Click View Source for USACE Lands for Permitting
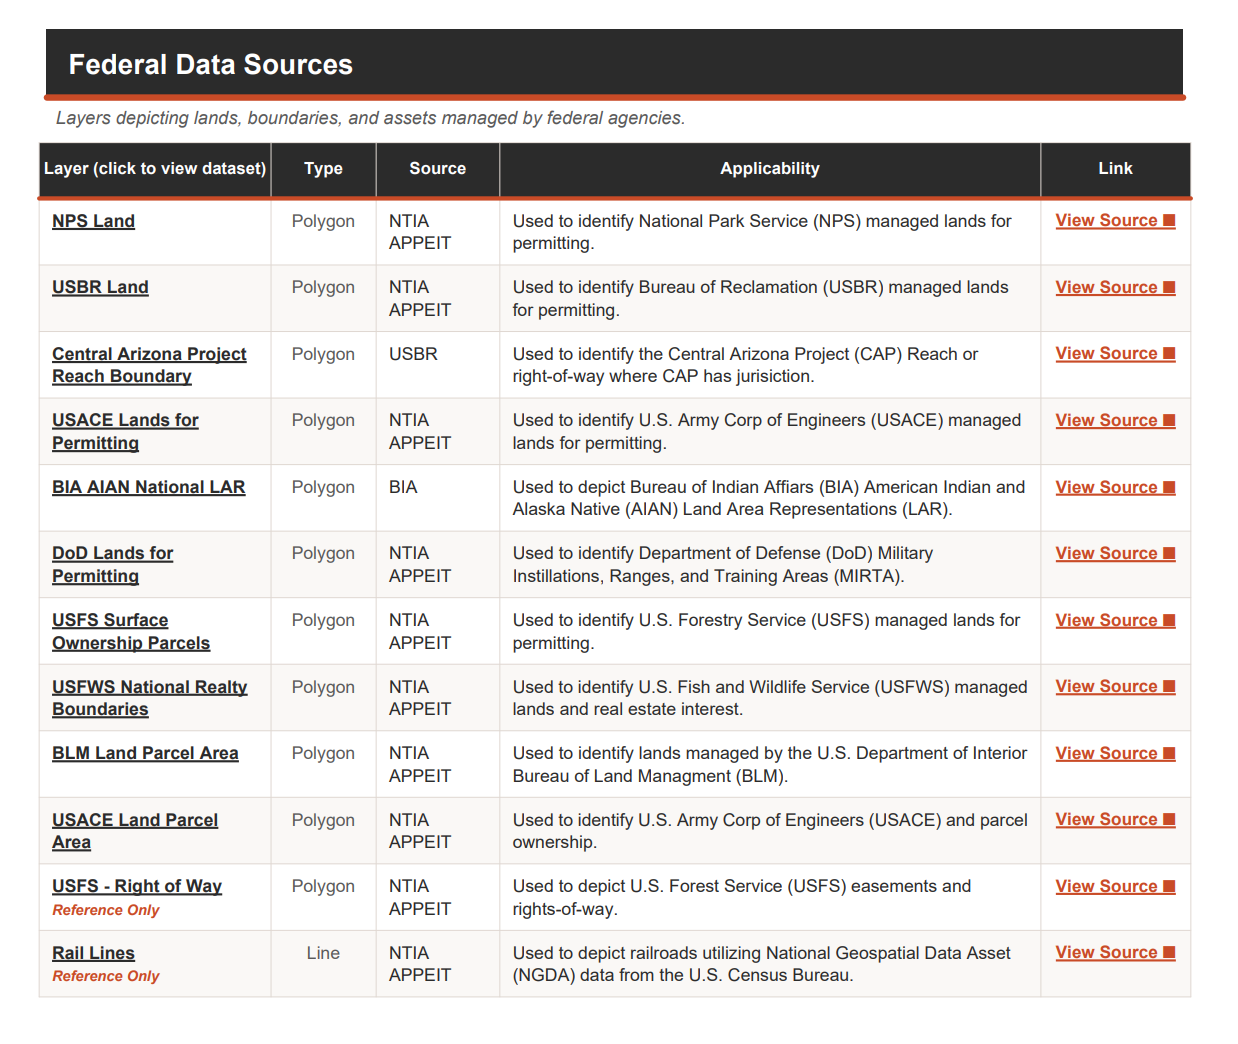Screen dimensions: 1238x1044 coord(1115,420)
